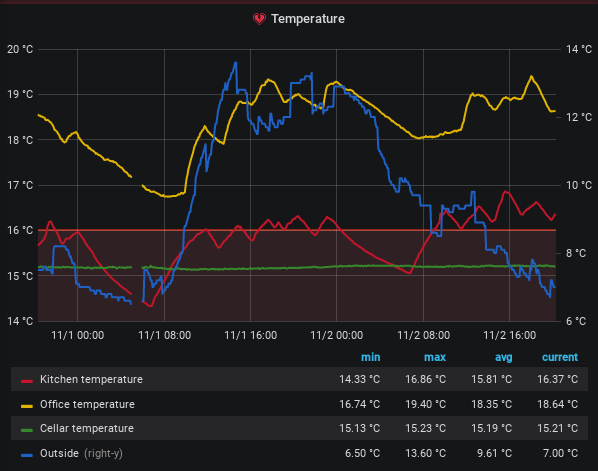Click the Outside avg value 9.61 °C
598x471 pixels.
click(494, 453)
